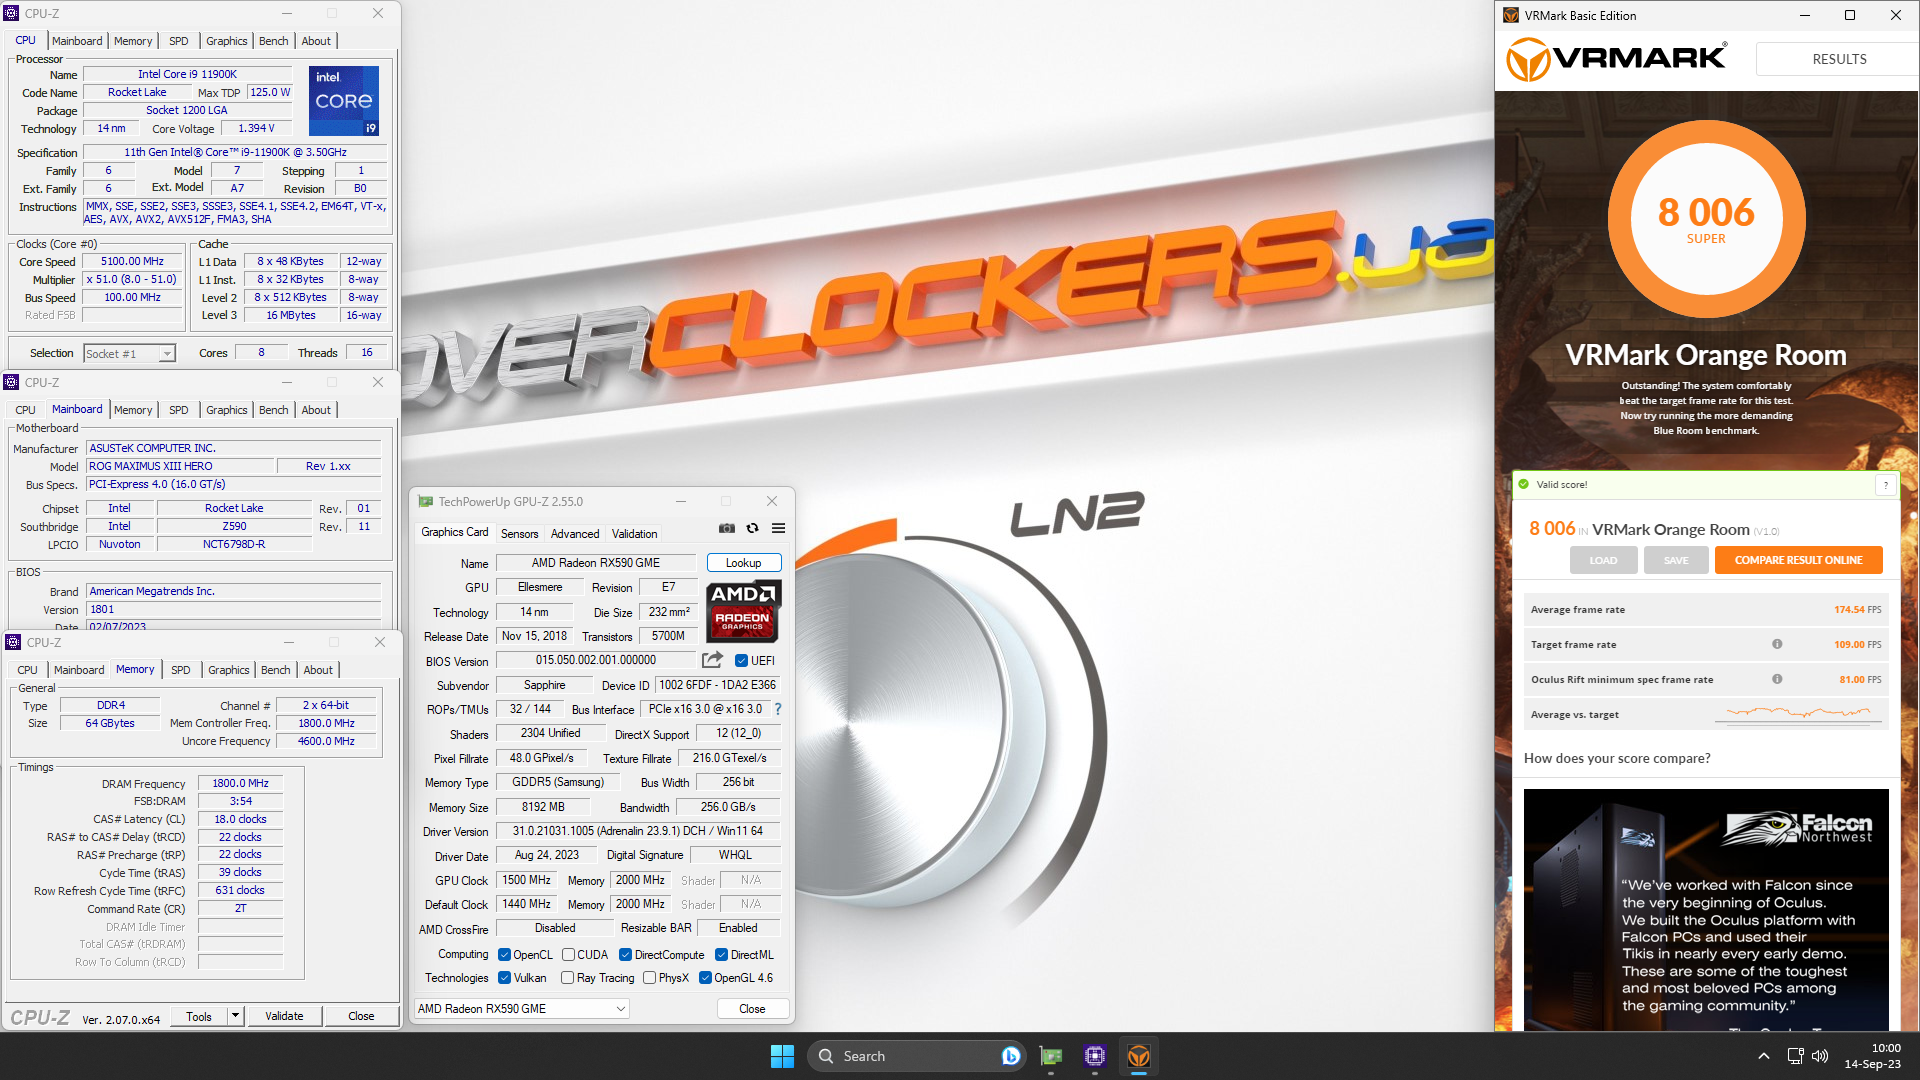
Task: Switch to the Sensors tab in GPU-Z
Action: pyautogui.click(x=519, y=533)
